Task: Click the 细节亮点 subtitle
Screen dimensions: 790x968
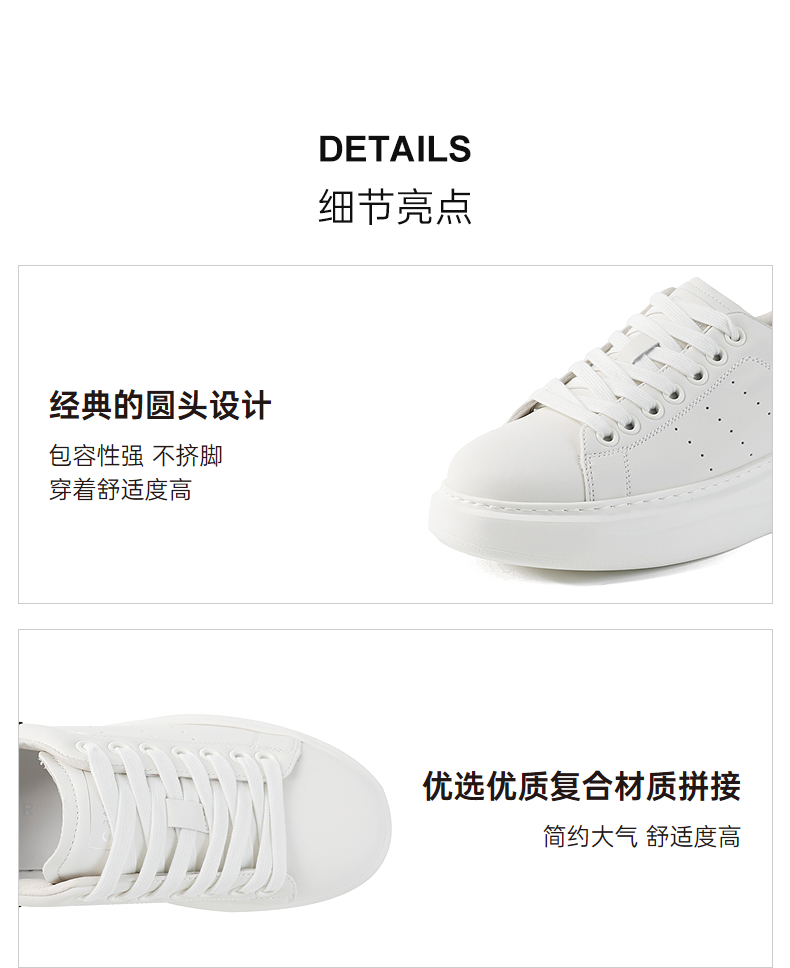Action: pyautogui.click(x=395, y=207)
